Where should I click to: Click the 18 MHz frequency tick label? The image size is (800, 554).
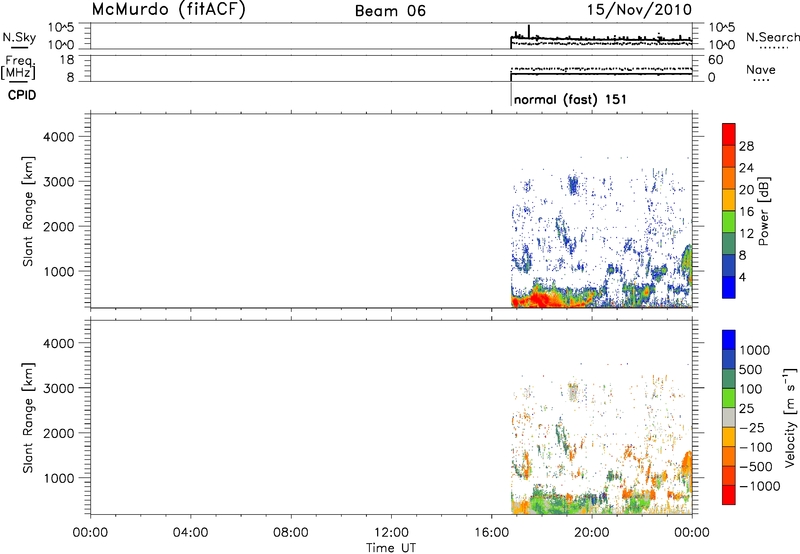[67, 60]
